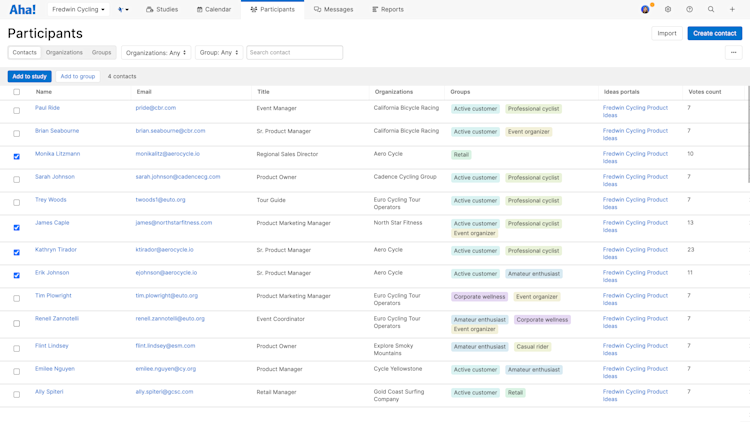The image size is (750, 422).
Task: Click the Email column header
Action: (143, 92)
